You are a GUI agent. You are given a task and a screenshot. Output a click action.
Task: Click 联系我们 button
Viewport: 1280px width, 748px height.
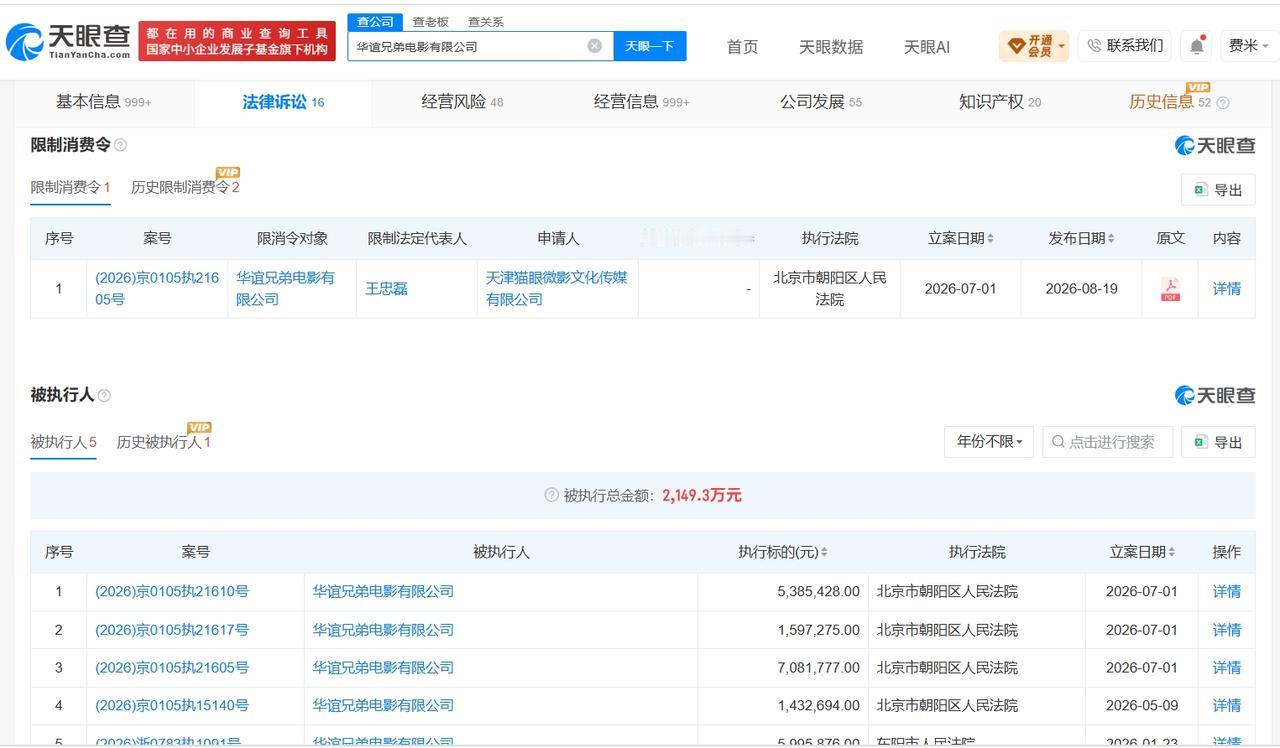pyautogui.click(x=1124, y=46)
